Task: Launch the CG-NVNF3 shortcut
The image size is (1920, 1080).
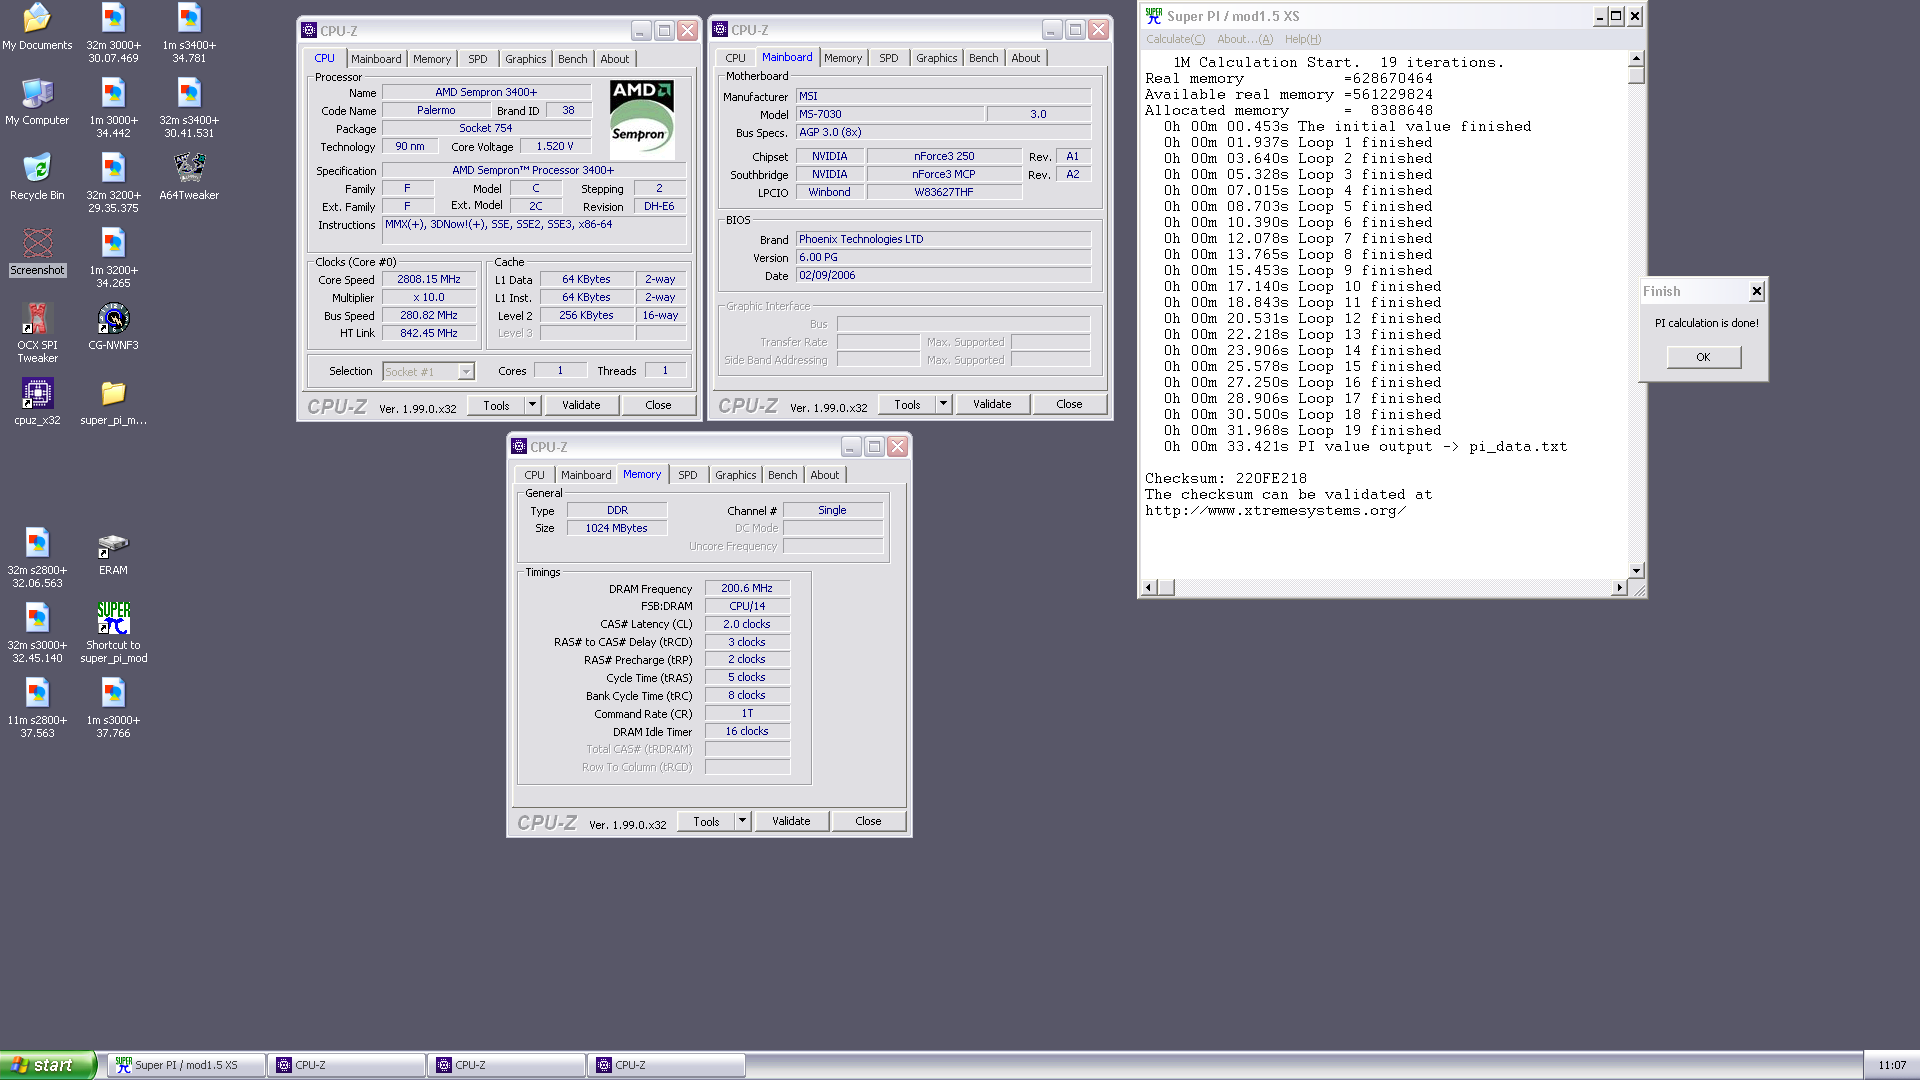Action: tap(113, 327)
